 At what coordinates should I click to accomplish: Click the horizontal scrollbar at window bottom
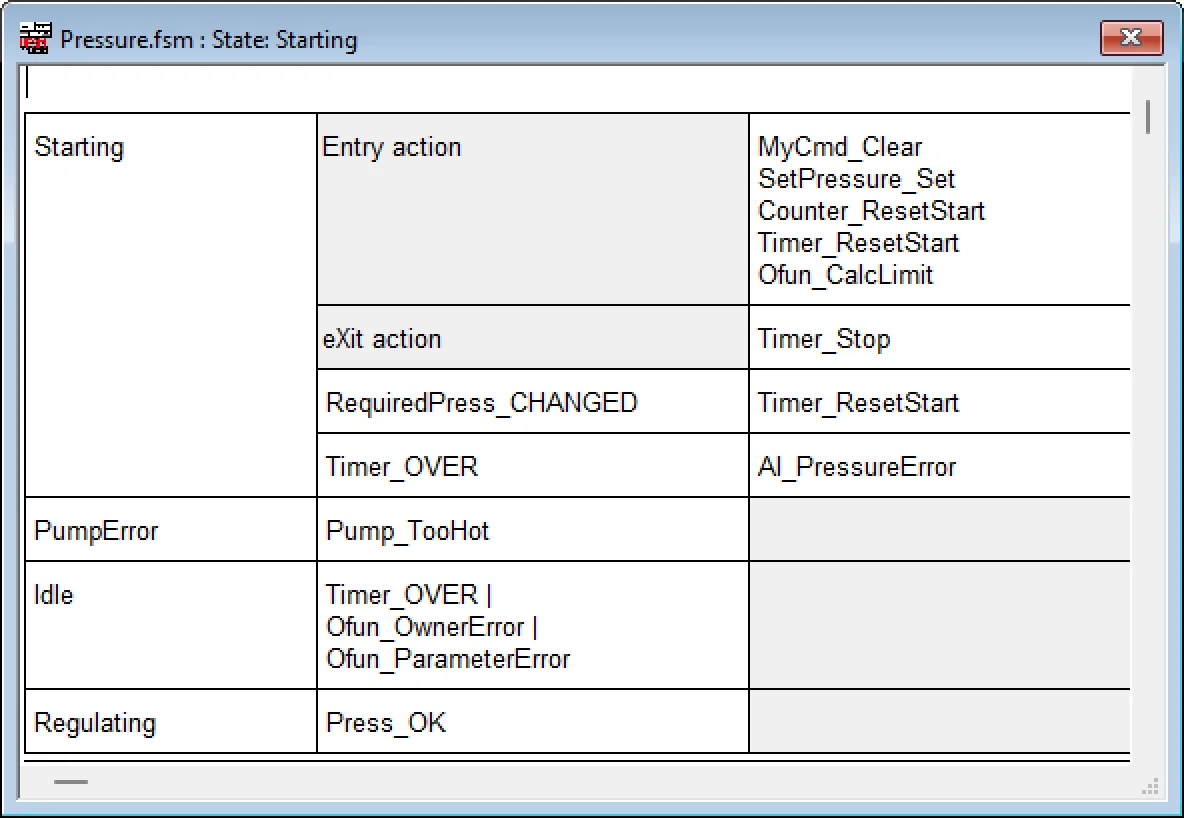point(70,781)
